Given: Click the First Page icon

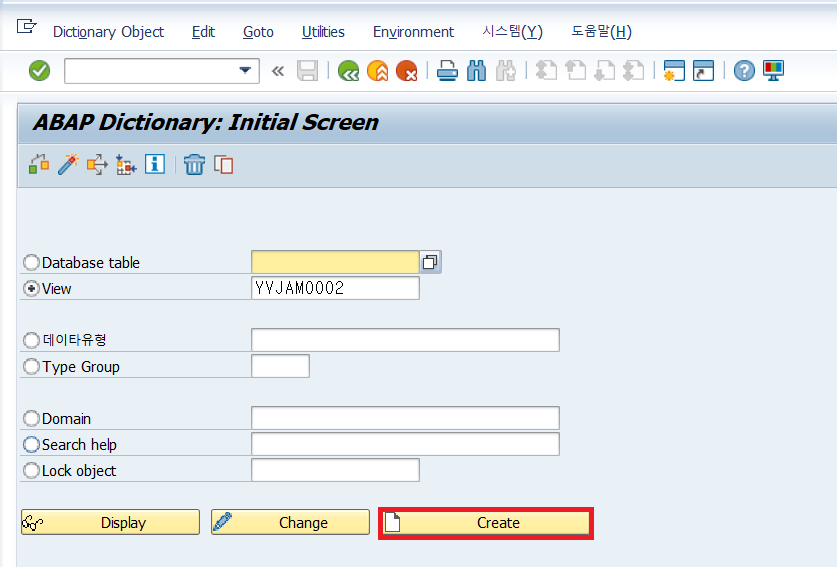Looking at the screenshot, I should [x=546, y=70].
